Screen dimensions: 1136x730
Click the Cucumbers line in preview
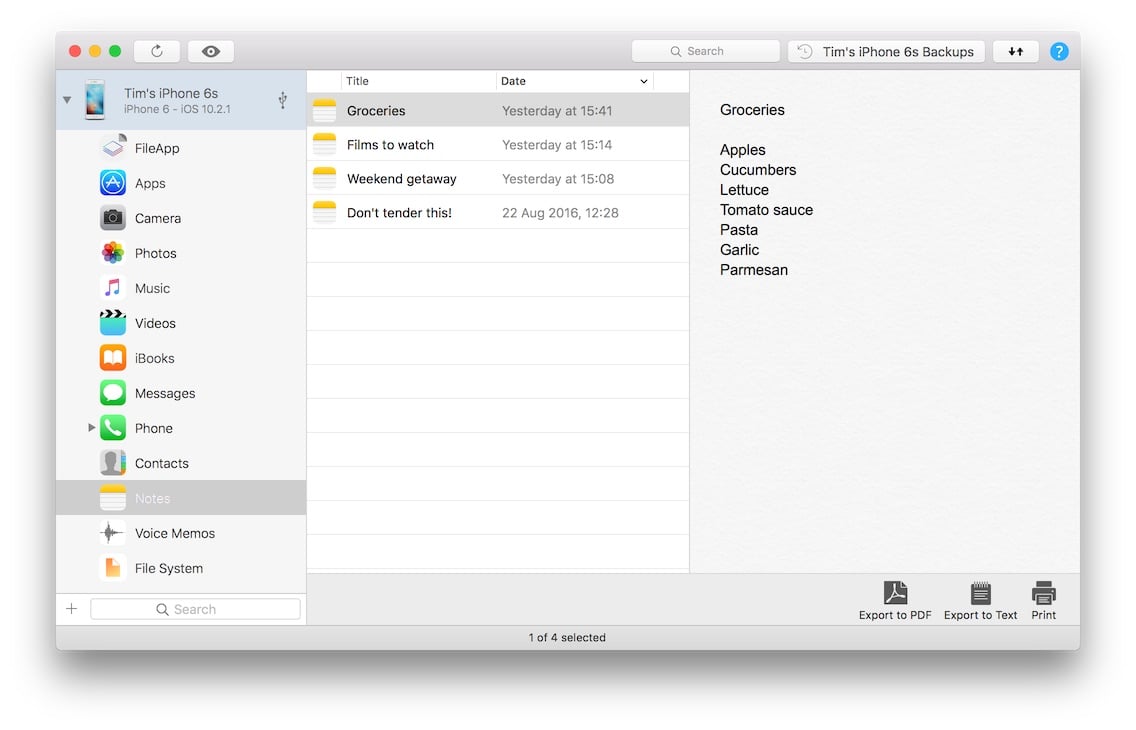(758, 170)
